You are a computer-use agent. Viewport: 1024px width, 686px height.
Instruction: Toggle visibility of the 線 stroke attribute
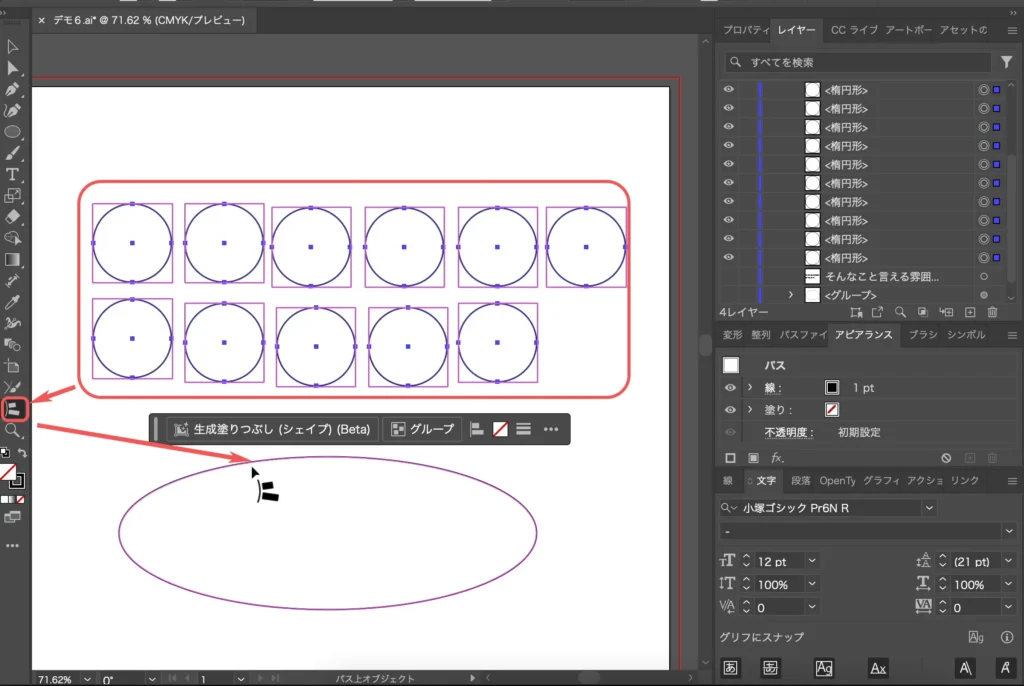(x=730, y=388)
